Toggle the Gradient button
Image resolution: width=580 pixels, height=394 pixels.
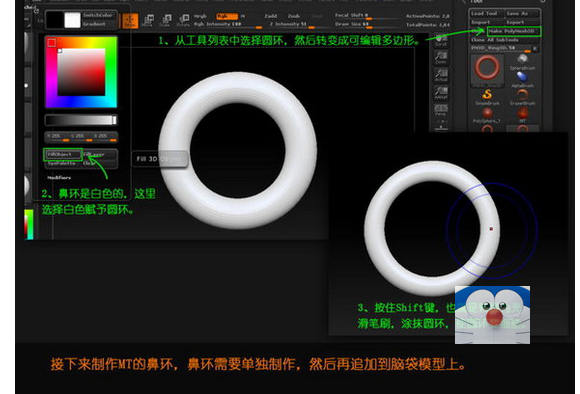[x=98, y=24]
